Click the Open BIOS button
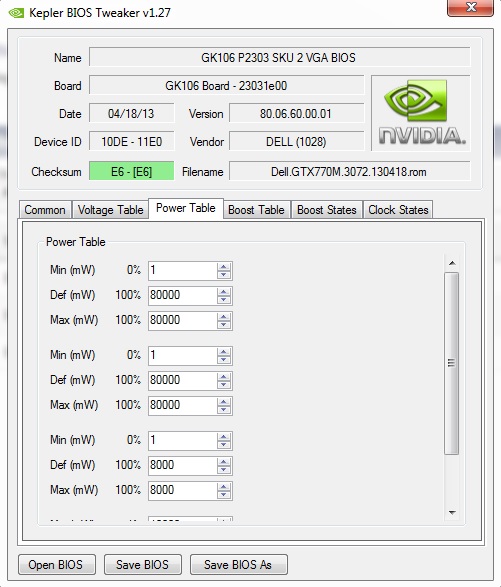501x587 pixels. [57, 564]
